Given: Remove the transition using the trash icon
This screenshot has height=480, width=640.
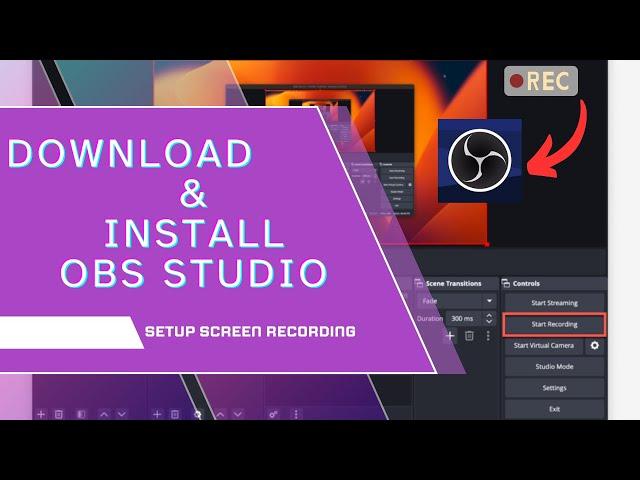Looking at the screenshot, I should click(469, 336).
